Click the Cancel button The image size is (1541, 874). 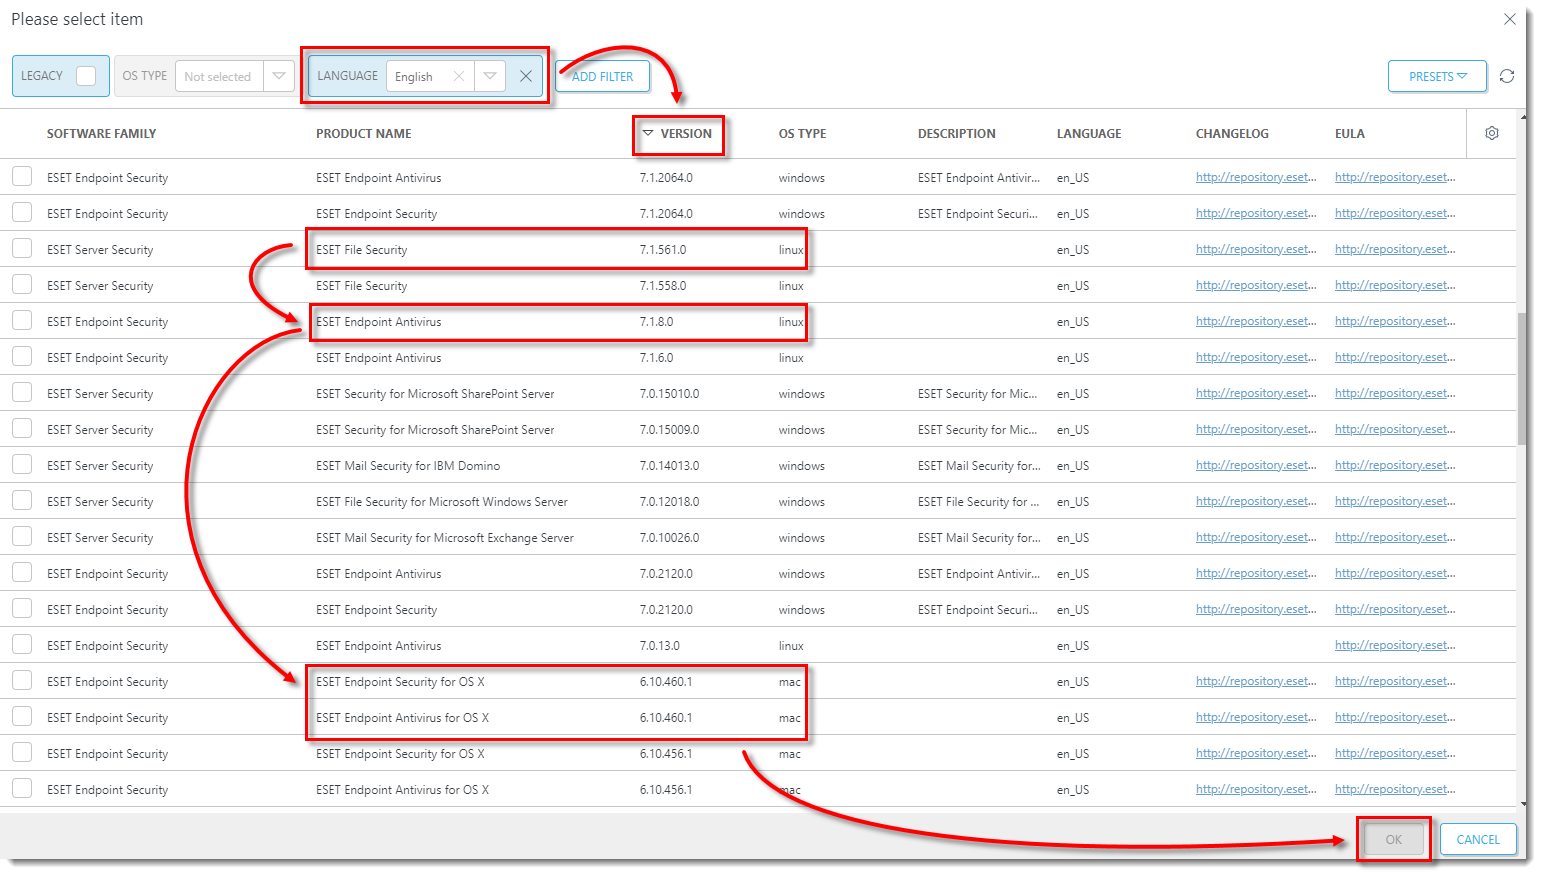(1478, 839)
